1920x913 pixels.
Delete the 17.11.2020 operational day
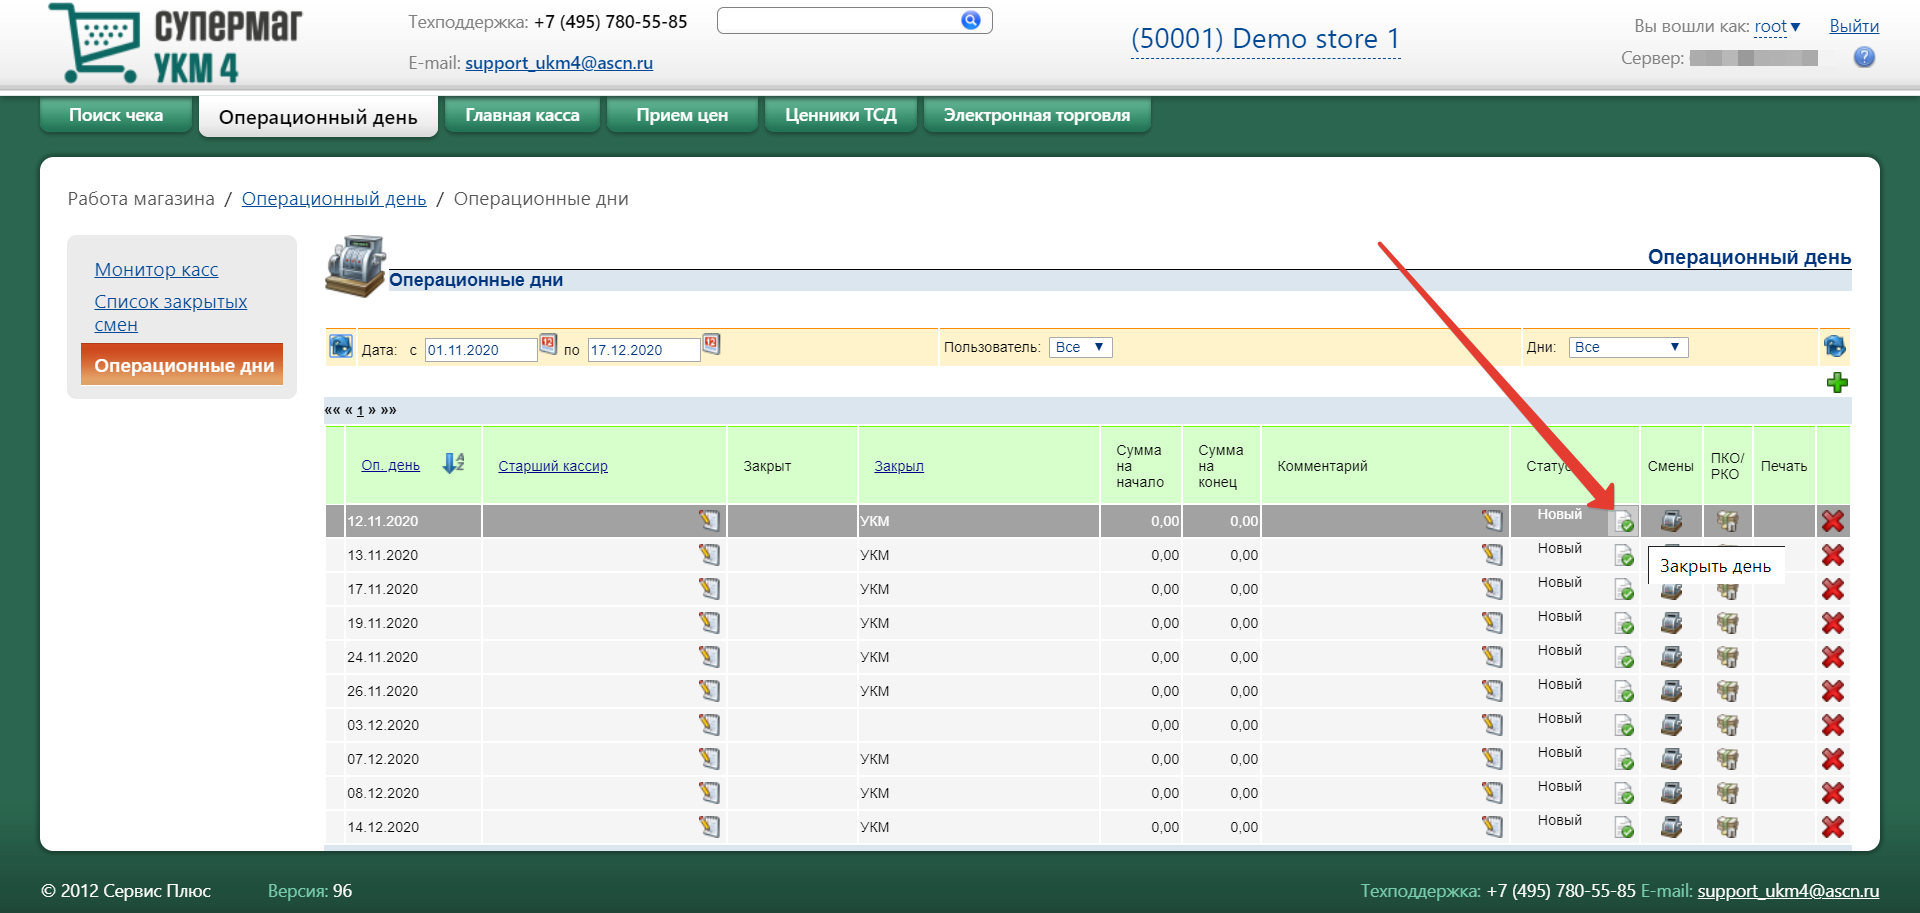[1833, 589]
